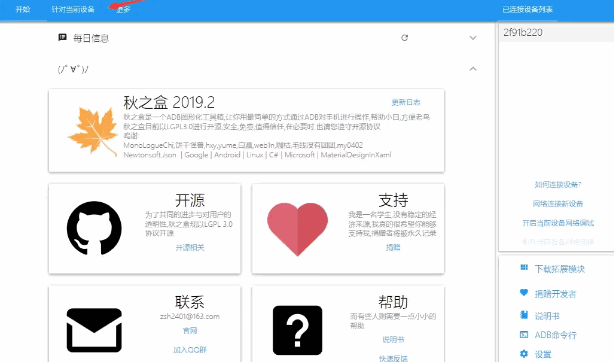
Task: Open the 更多 tab
Action: 123,9
